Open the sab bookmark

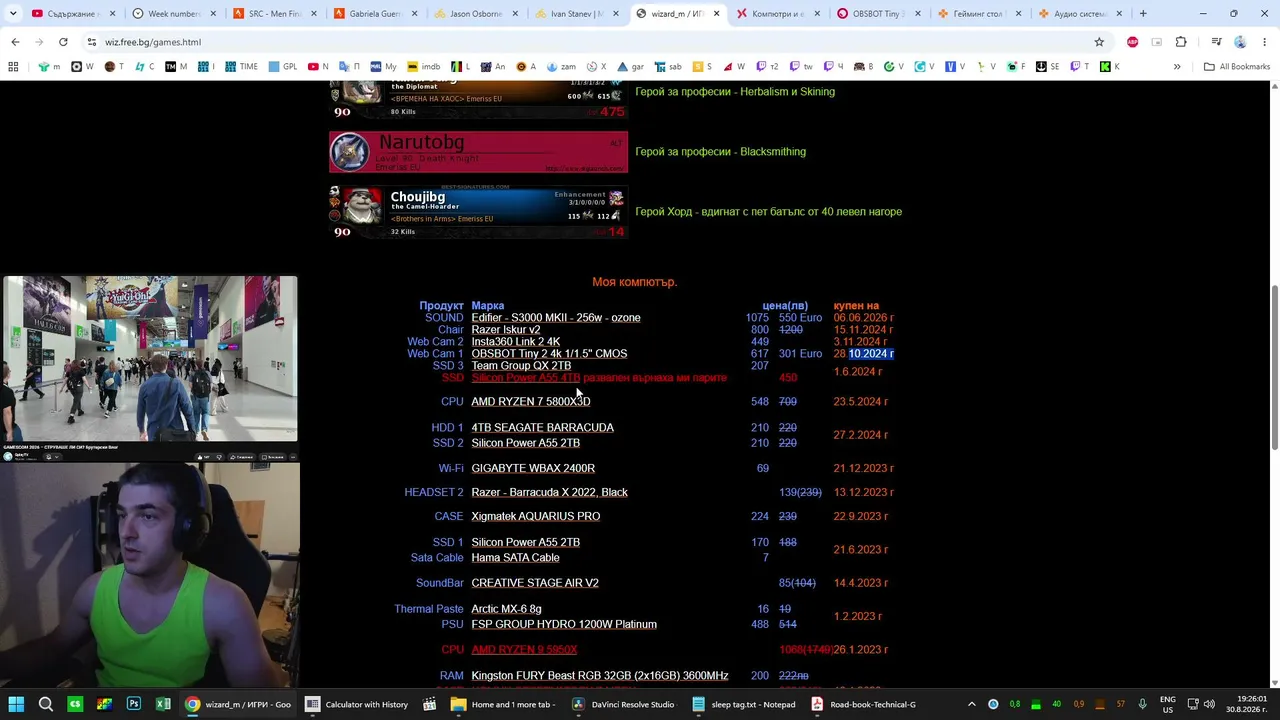tap(668, 67)
